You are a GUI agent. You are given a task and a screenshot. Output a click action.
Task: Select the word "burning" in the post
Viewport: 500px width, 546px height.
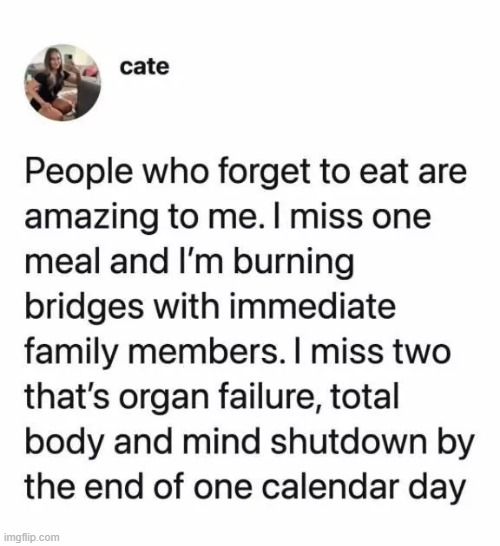(x=294, y=264)
